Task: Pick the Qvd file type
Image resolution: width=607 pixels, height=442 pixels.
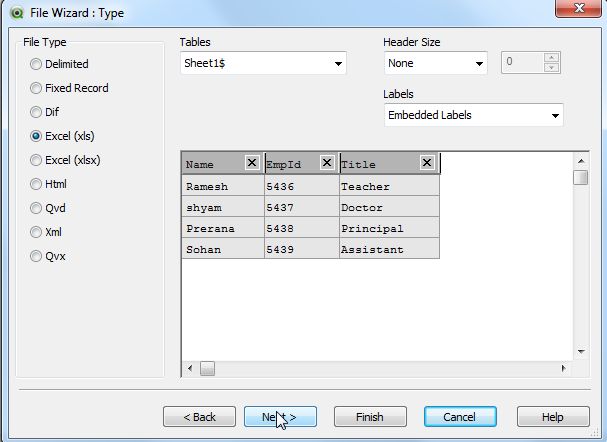Action: coord(36,208)
